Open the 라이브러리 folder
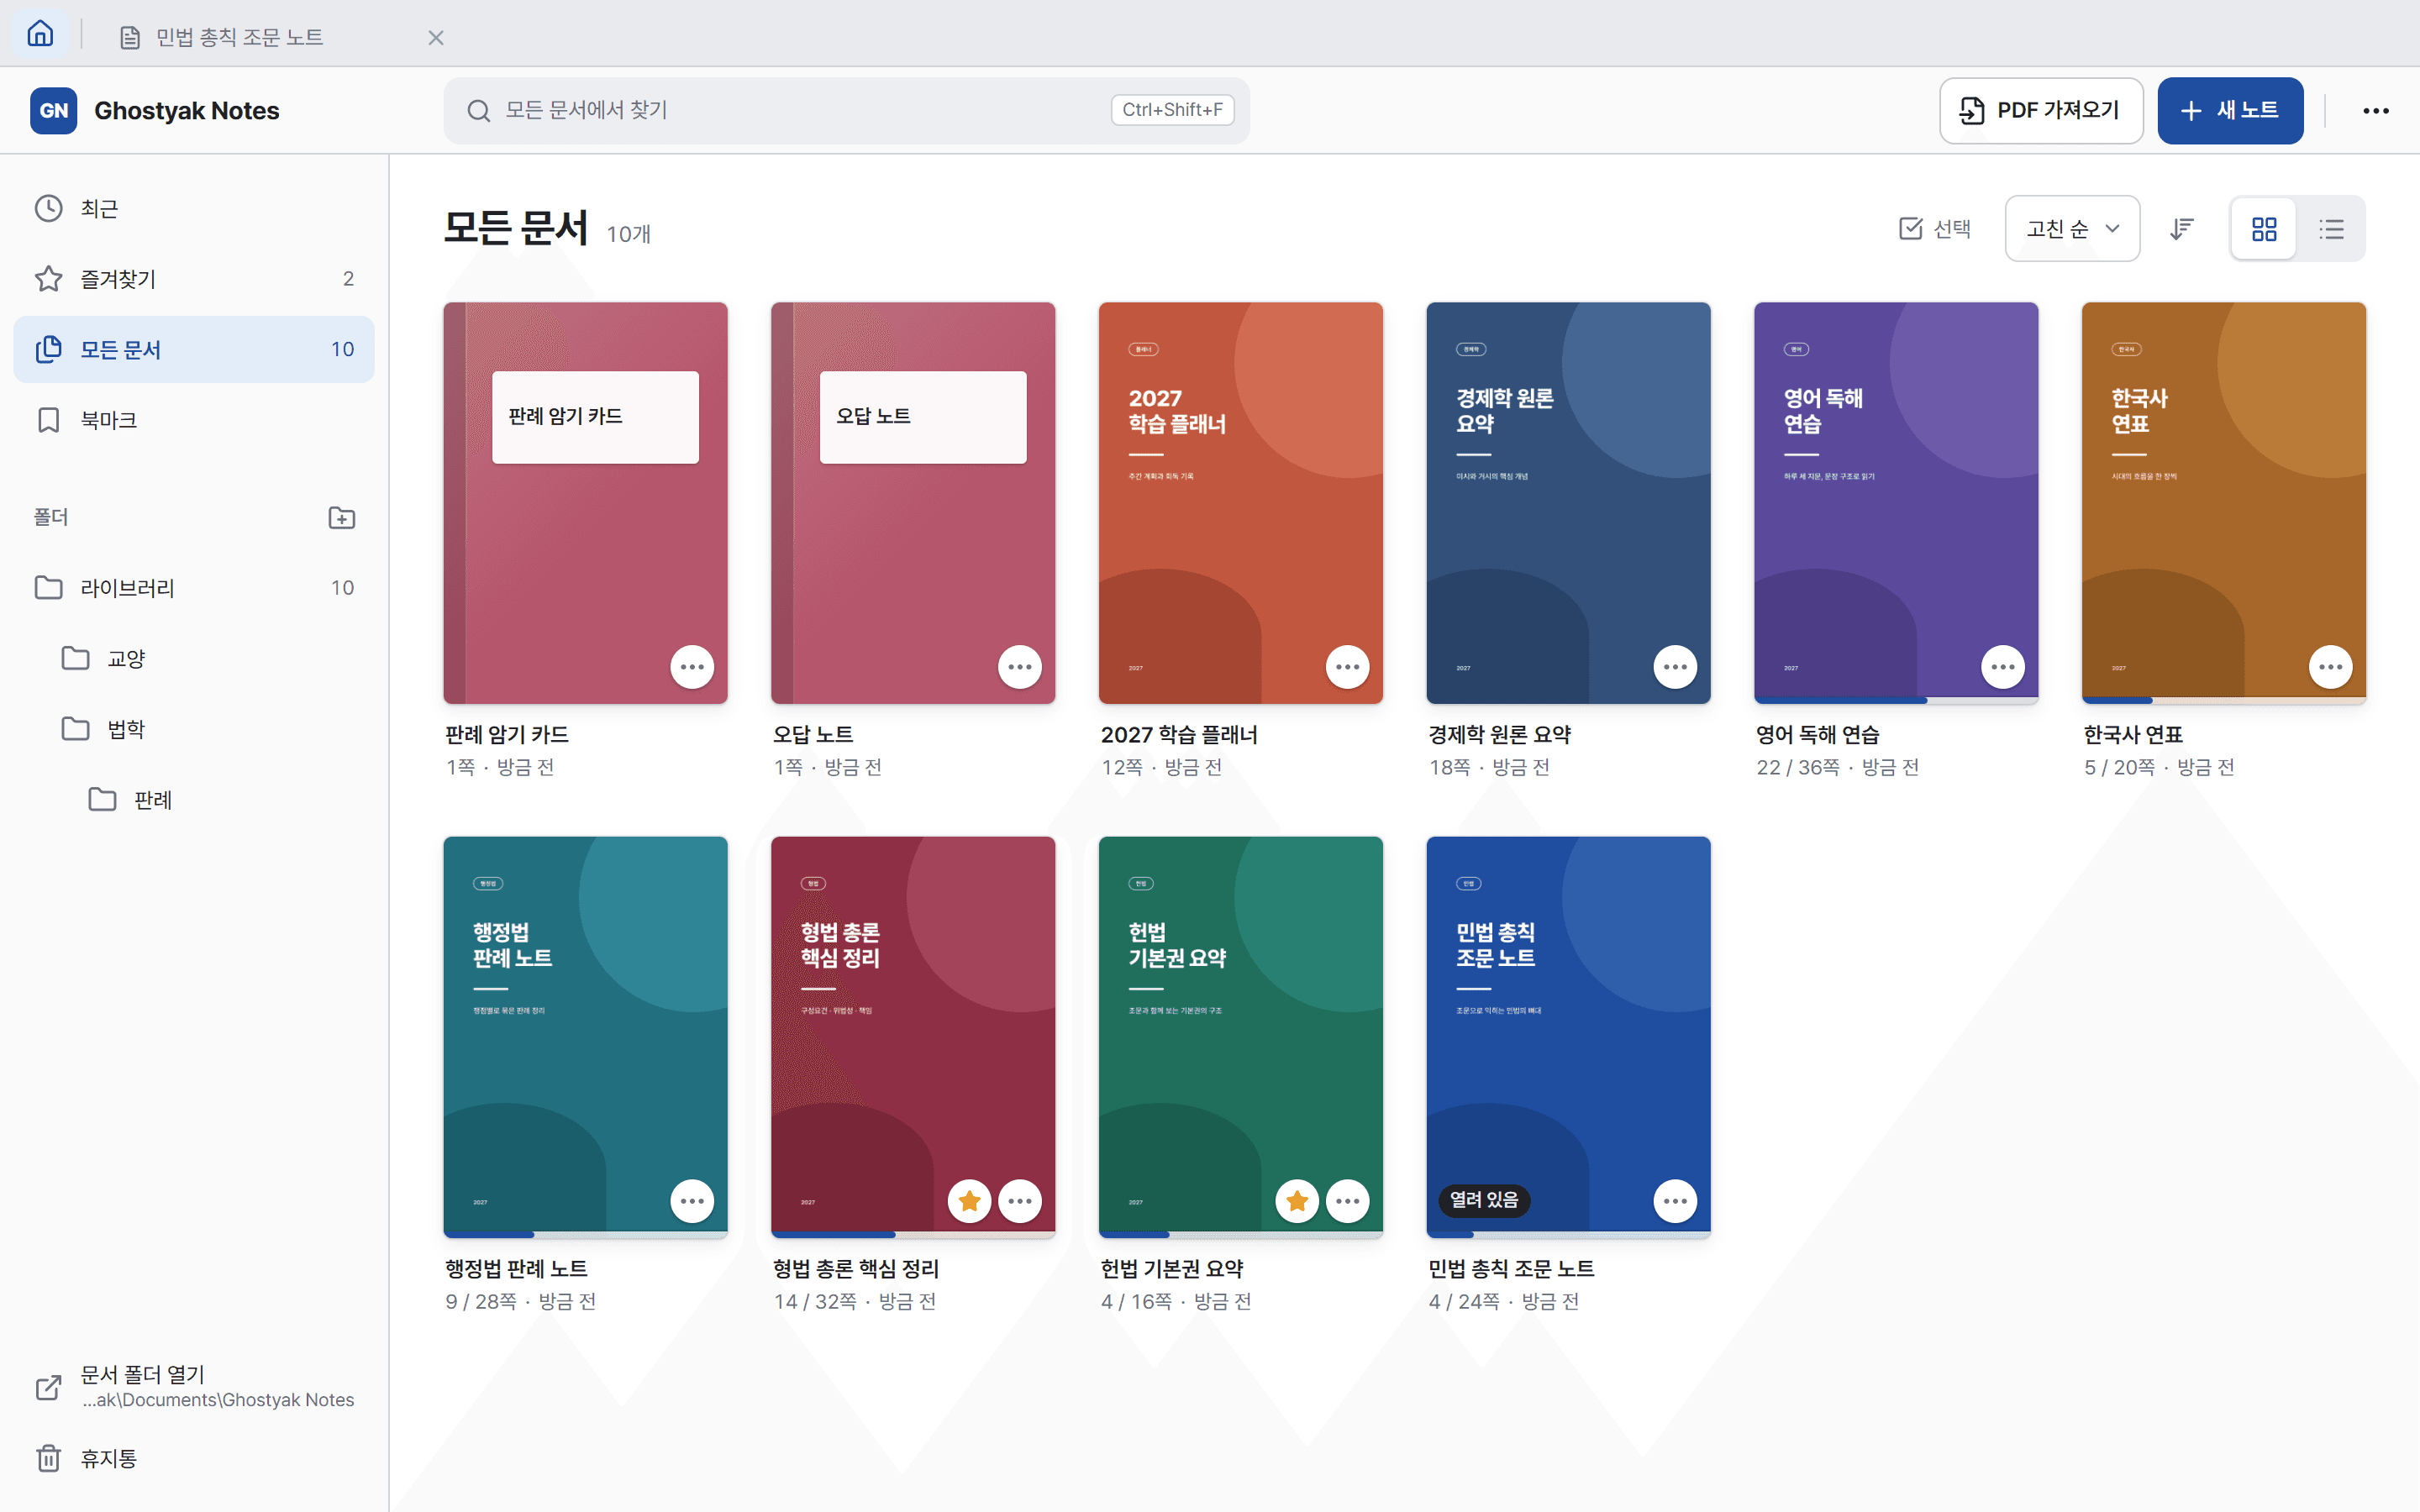The height and width of the screenshot is (1512, 2420). coord(194,587)
